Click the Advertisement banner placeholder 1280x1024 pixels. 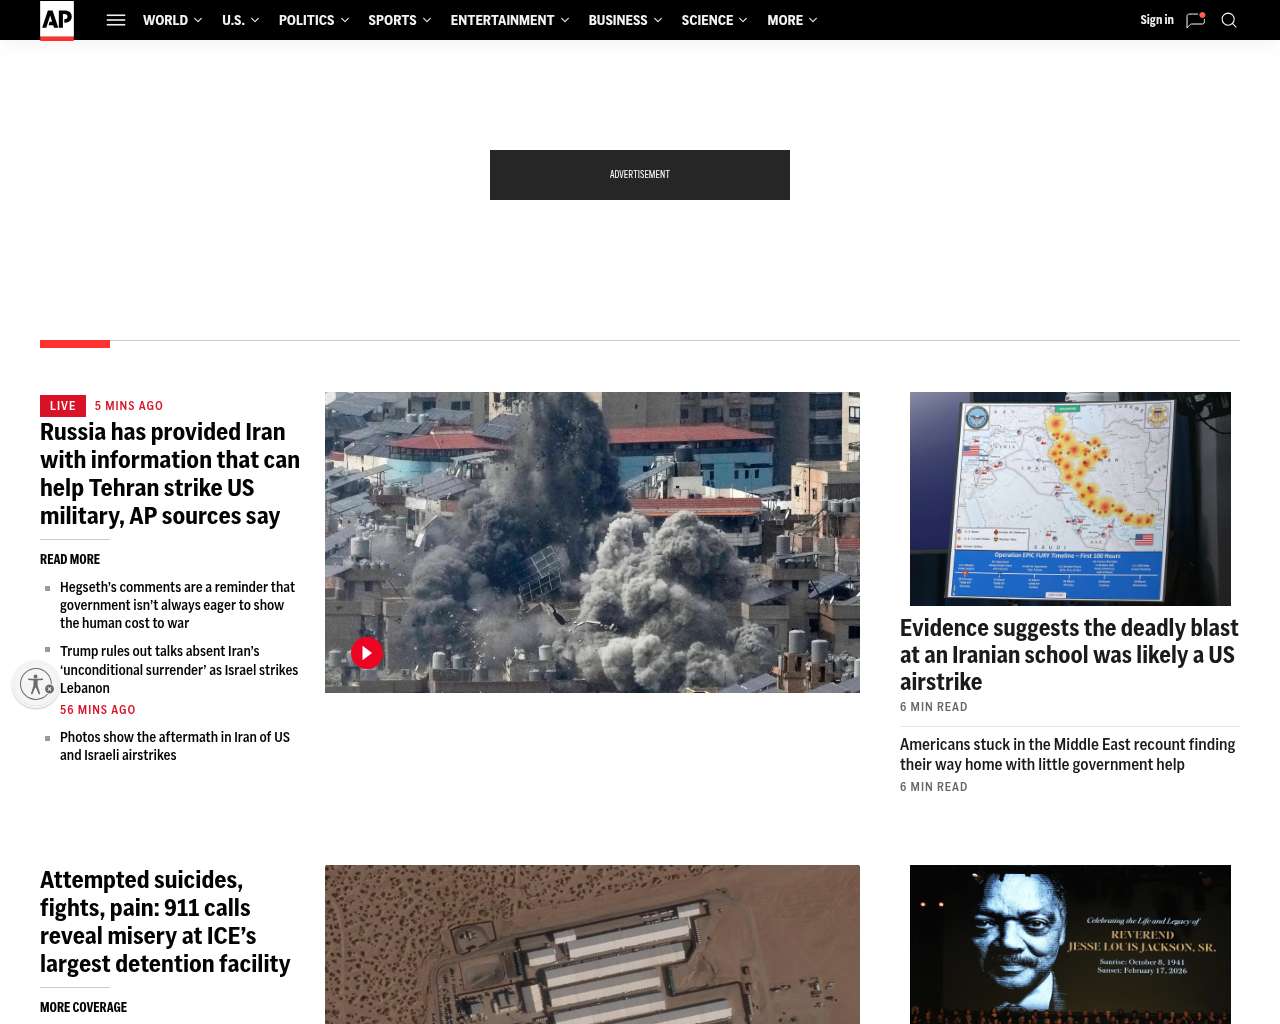pos(640,175)
